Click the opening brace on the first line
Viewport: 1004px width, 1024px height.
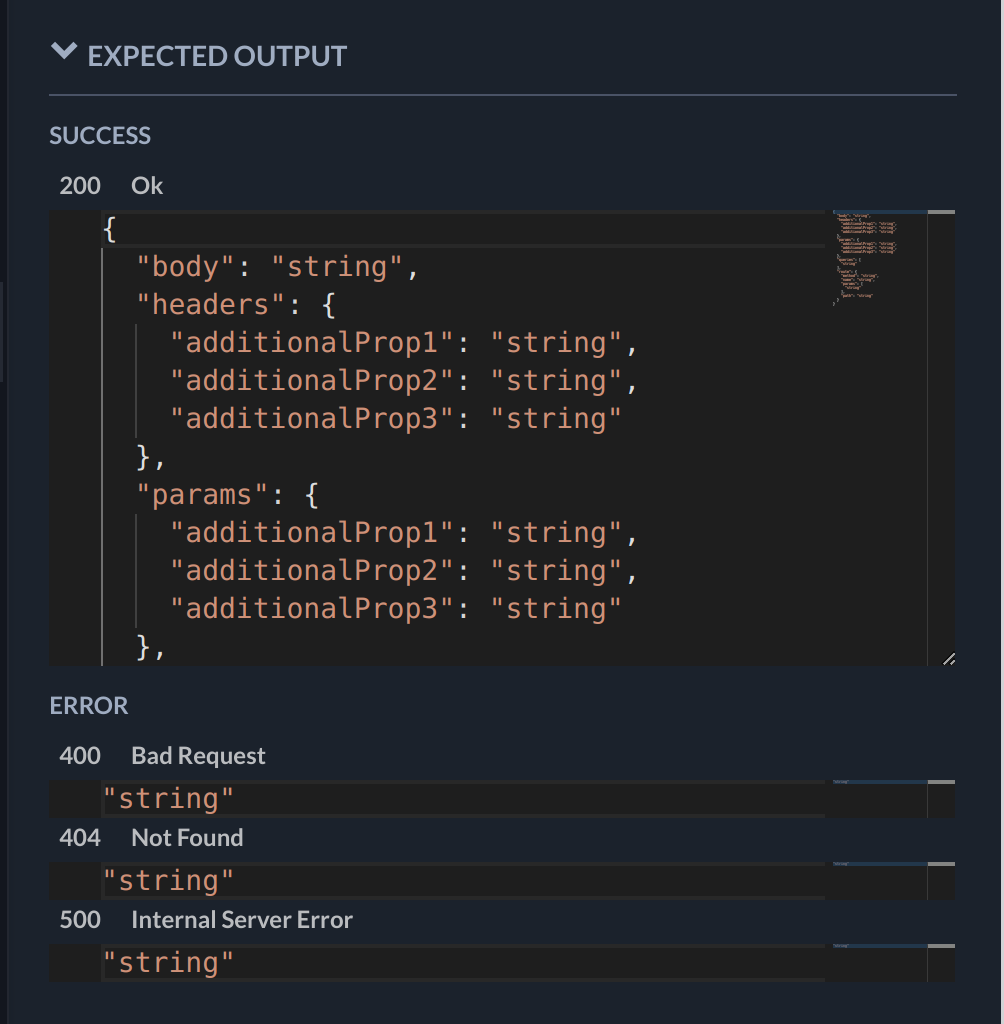(x=110, y=230)
